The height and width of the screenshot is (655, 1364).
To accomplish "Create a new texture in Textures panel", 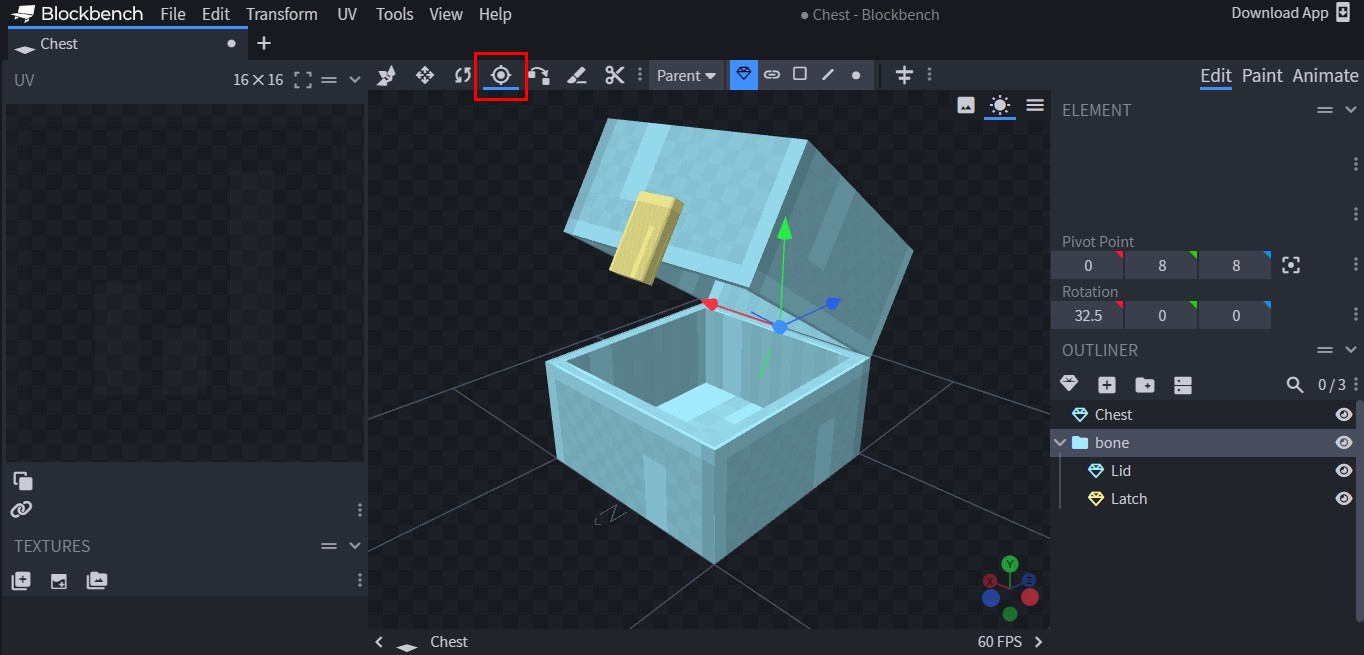I will point(21,580).
